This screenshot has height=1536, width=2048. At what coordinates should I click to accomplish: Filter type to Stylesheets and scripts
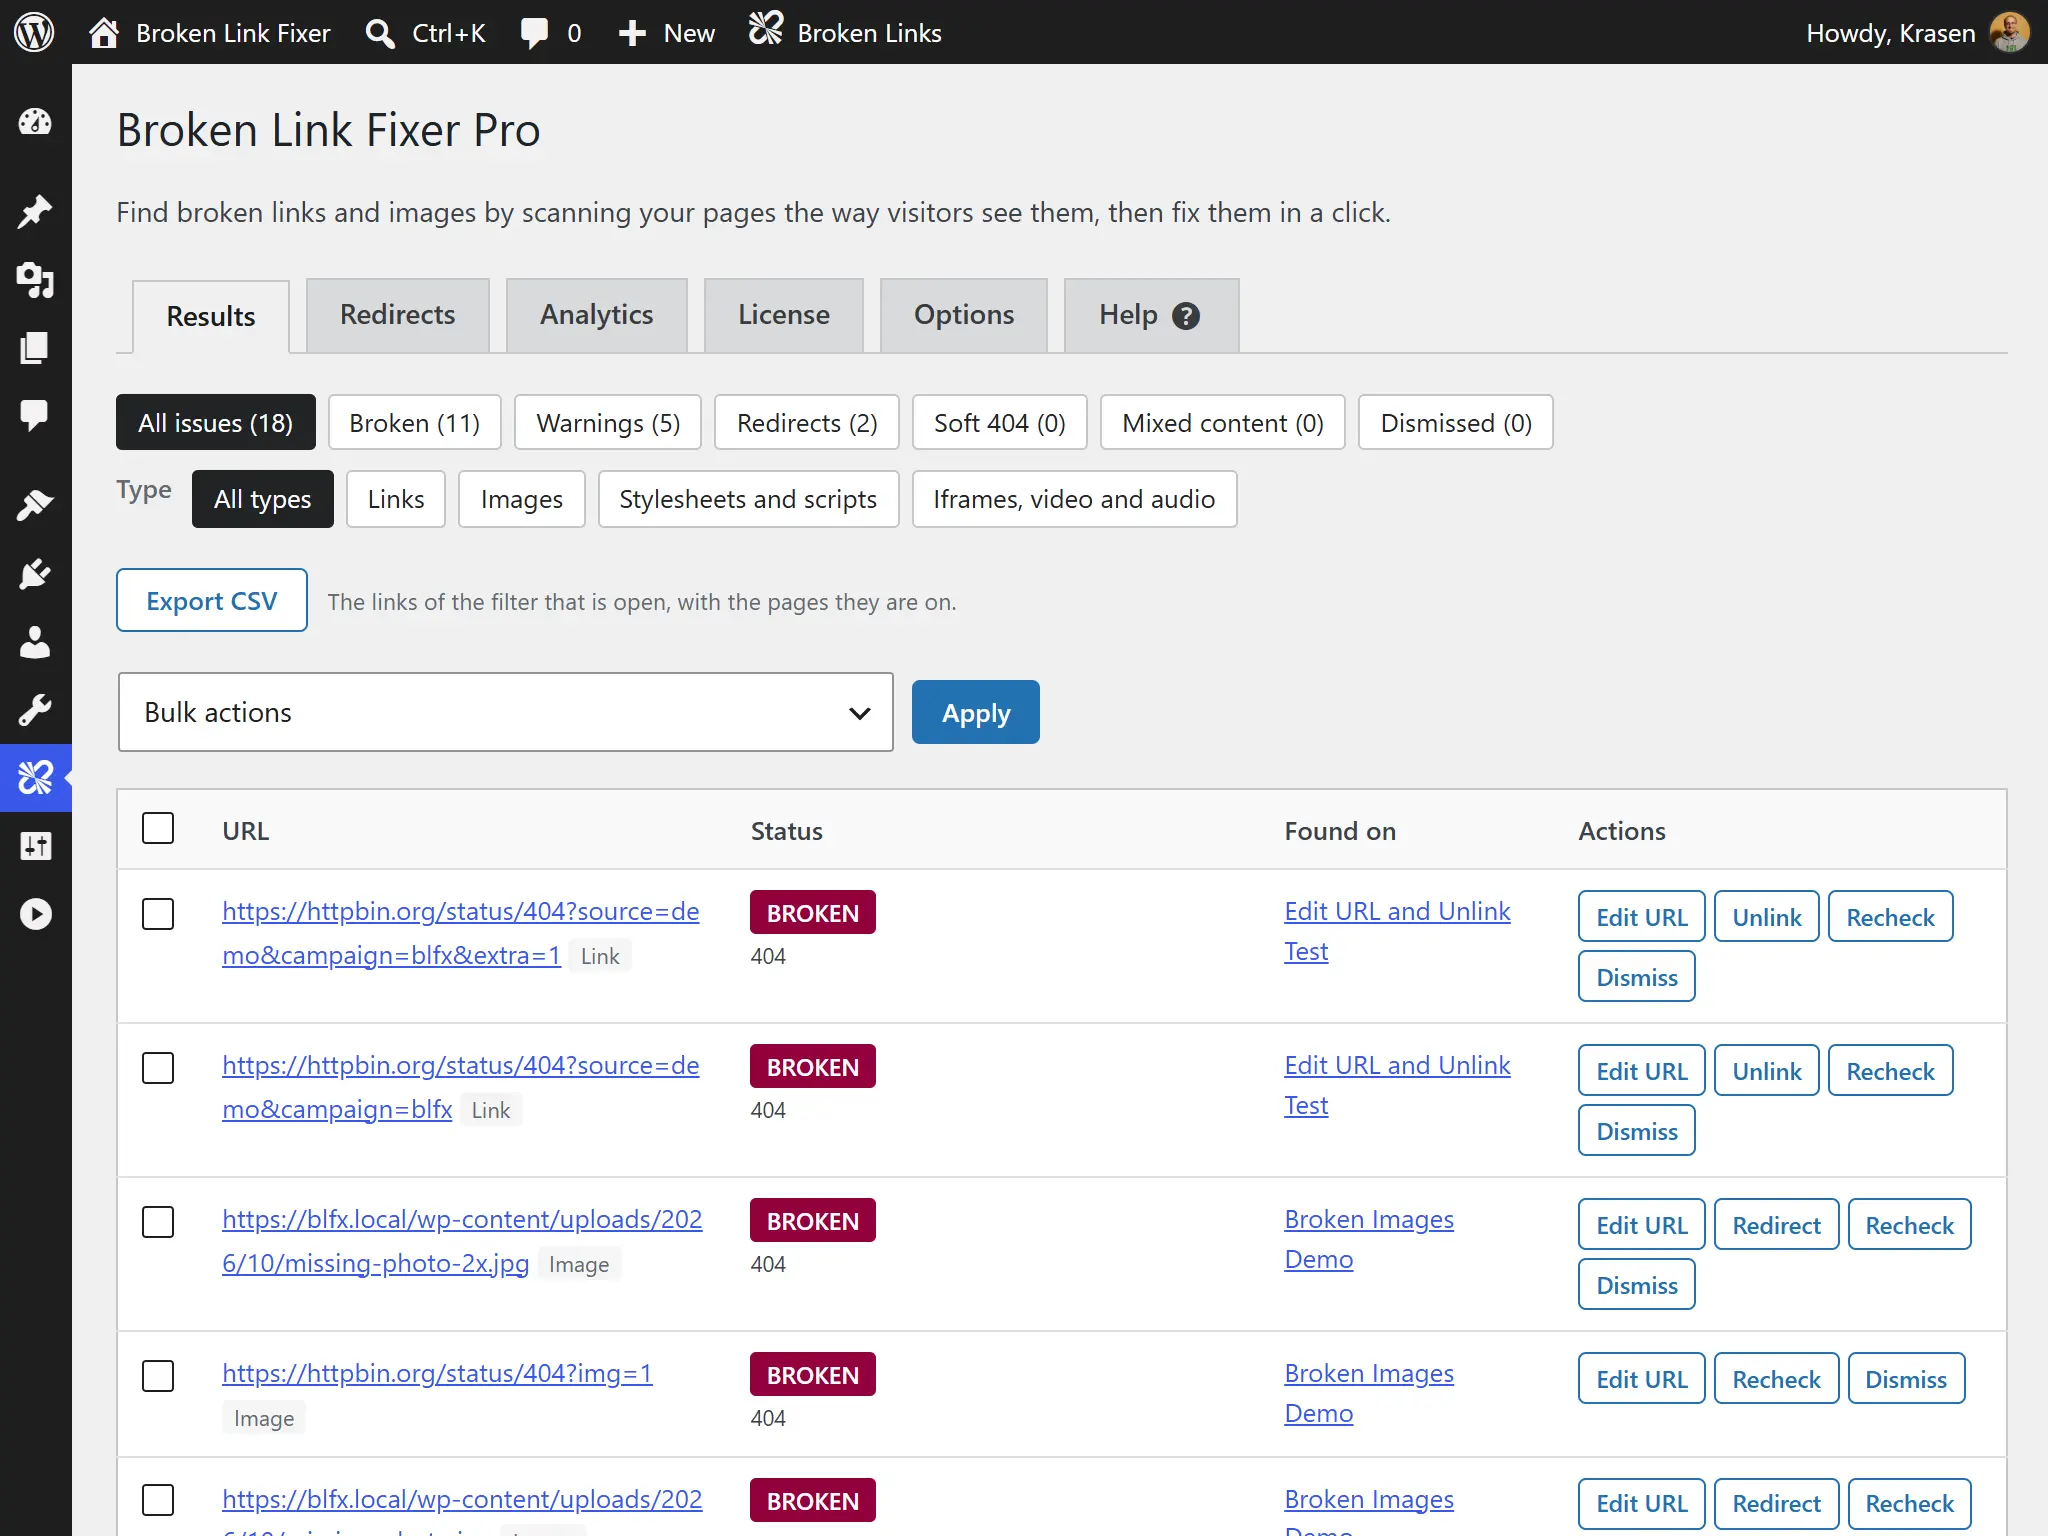(x=748, y=499)
